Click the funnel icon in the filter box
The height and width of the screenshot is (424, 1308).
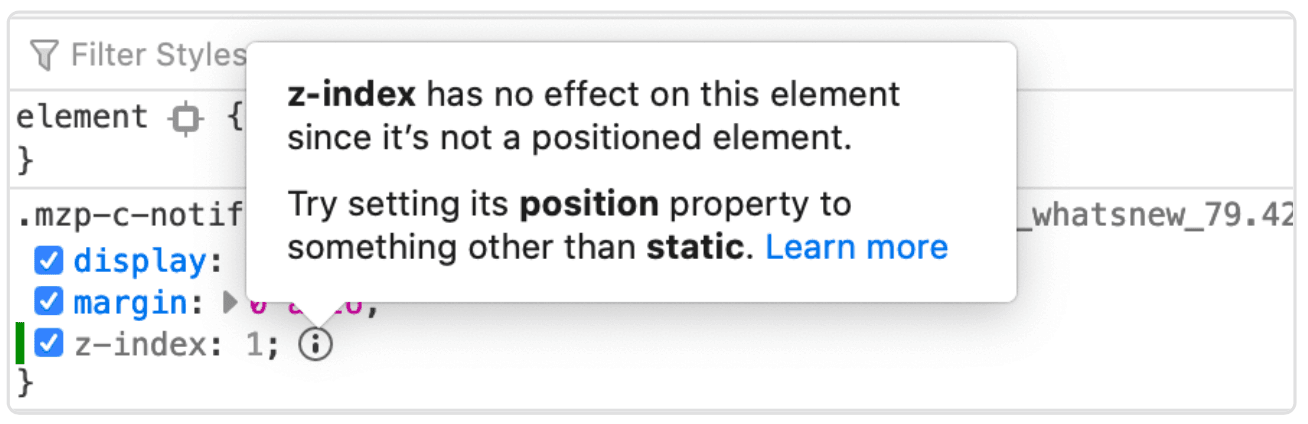44,55
